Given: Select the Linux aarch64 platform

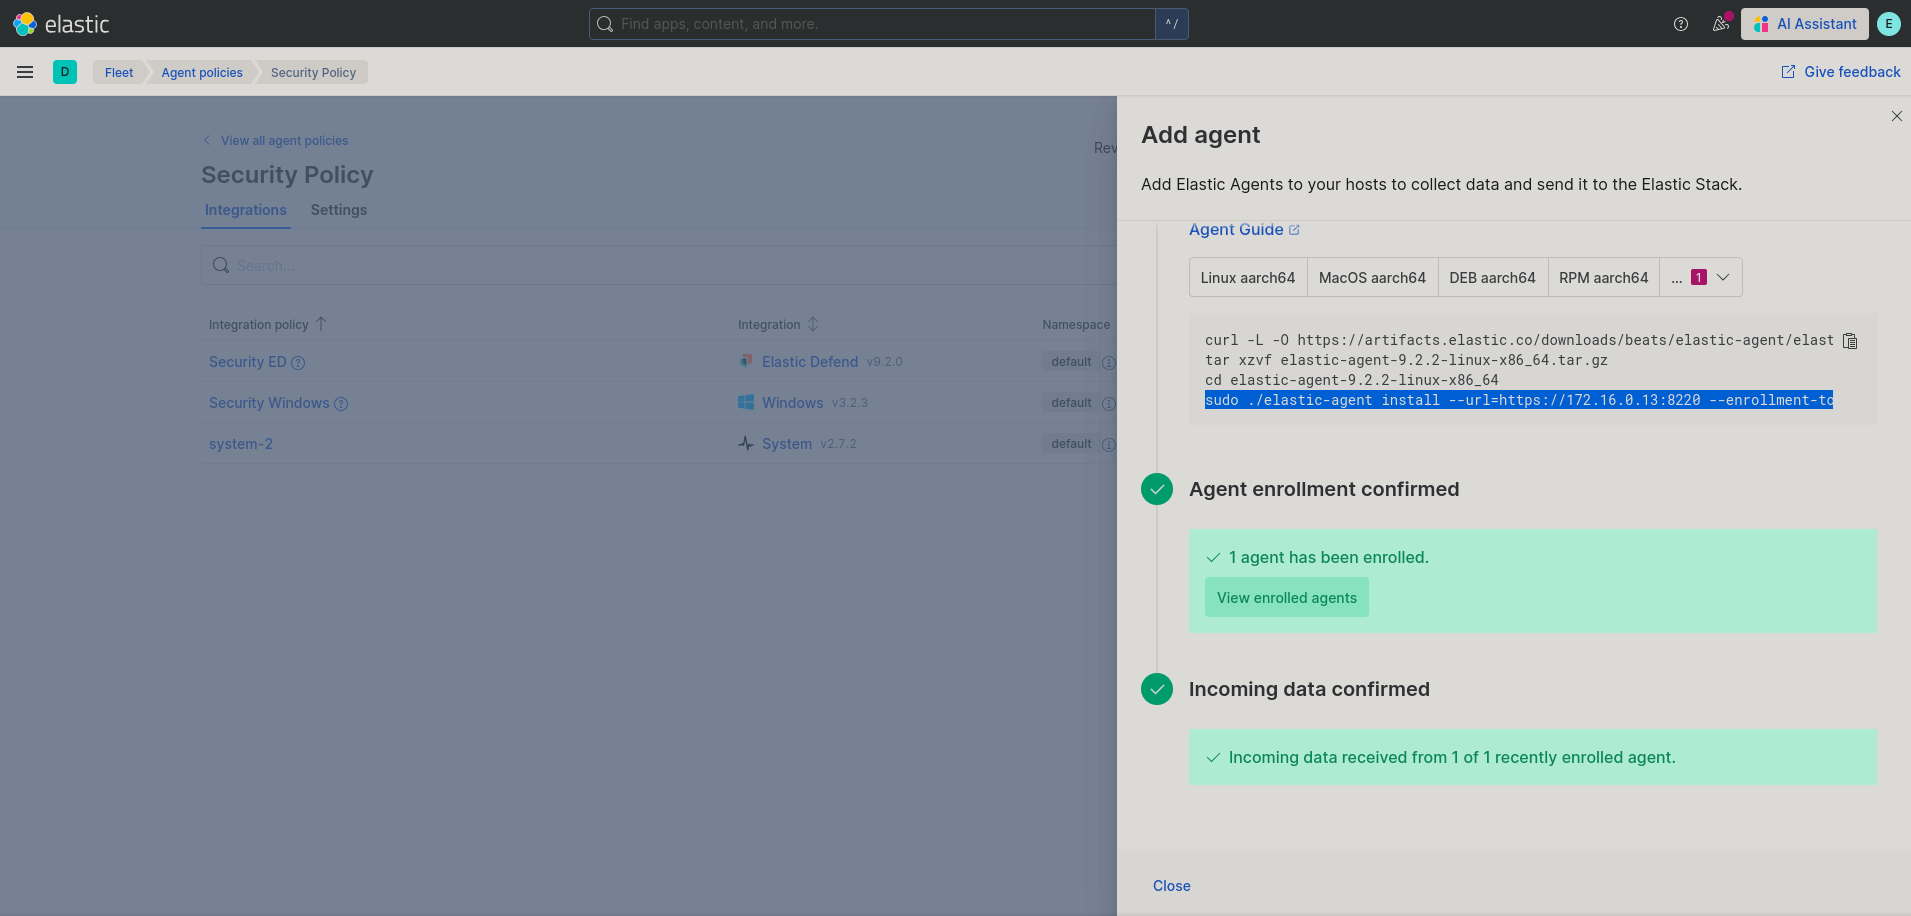Looking at the screenshot, I should coord(1247,277).
